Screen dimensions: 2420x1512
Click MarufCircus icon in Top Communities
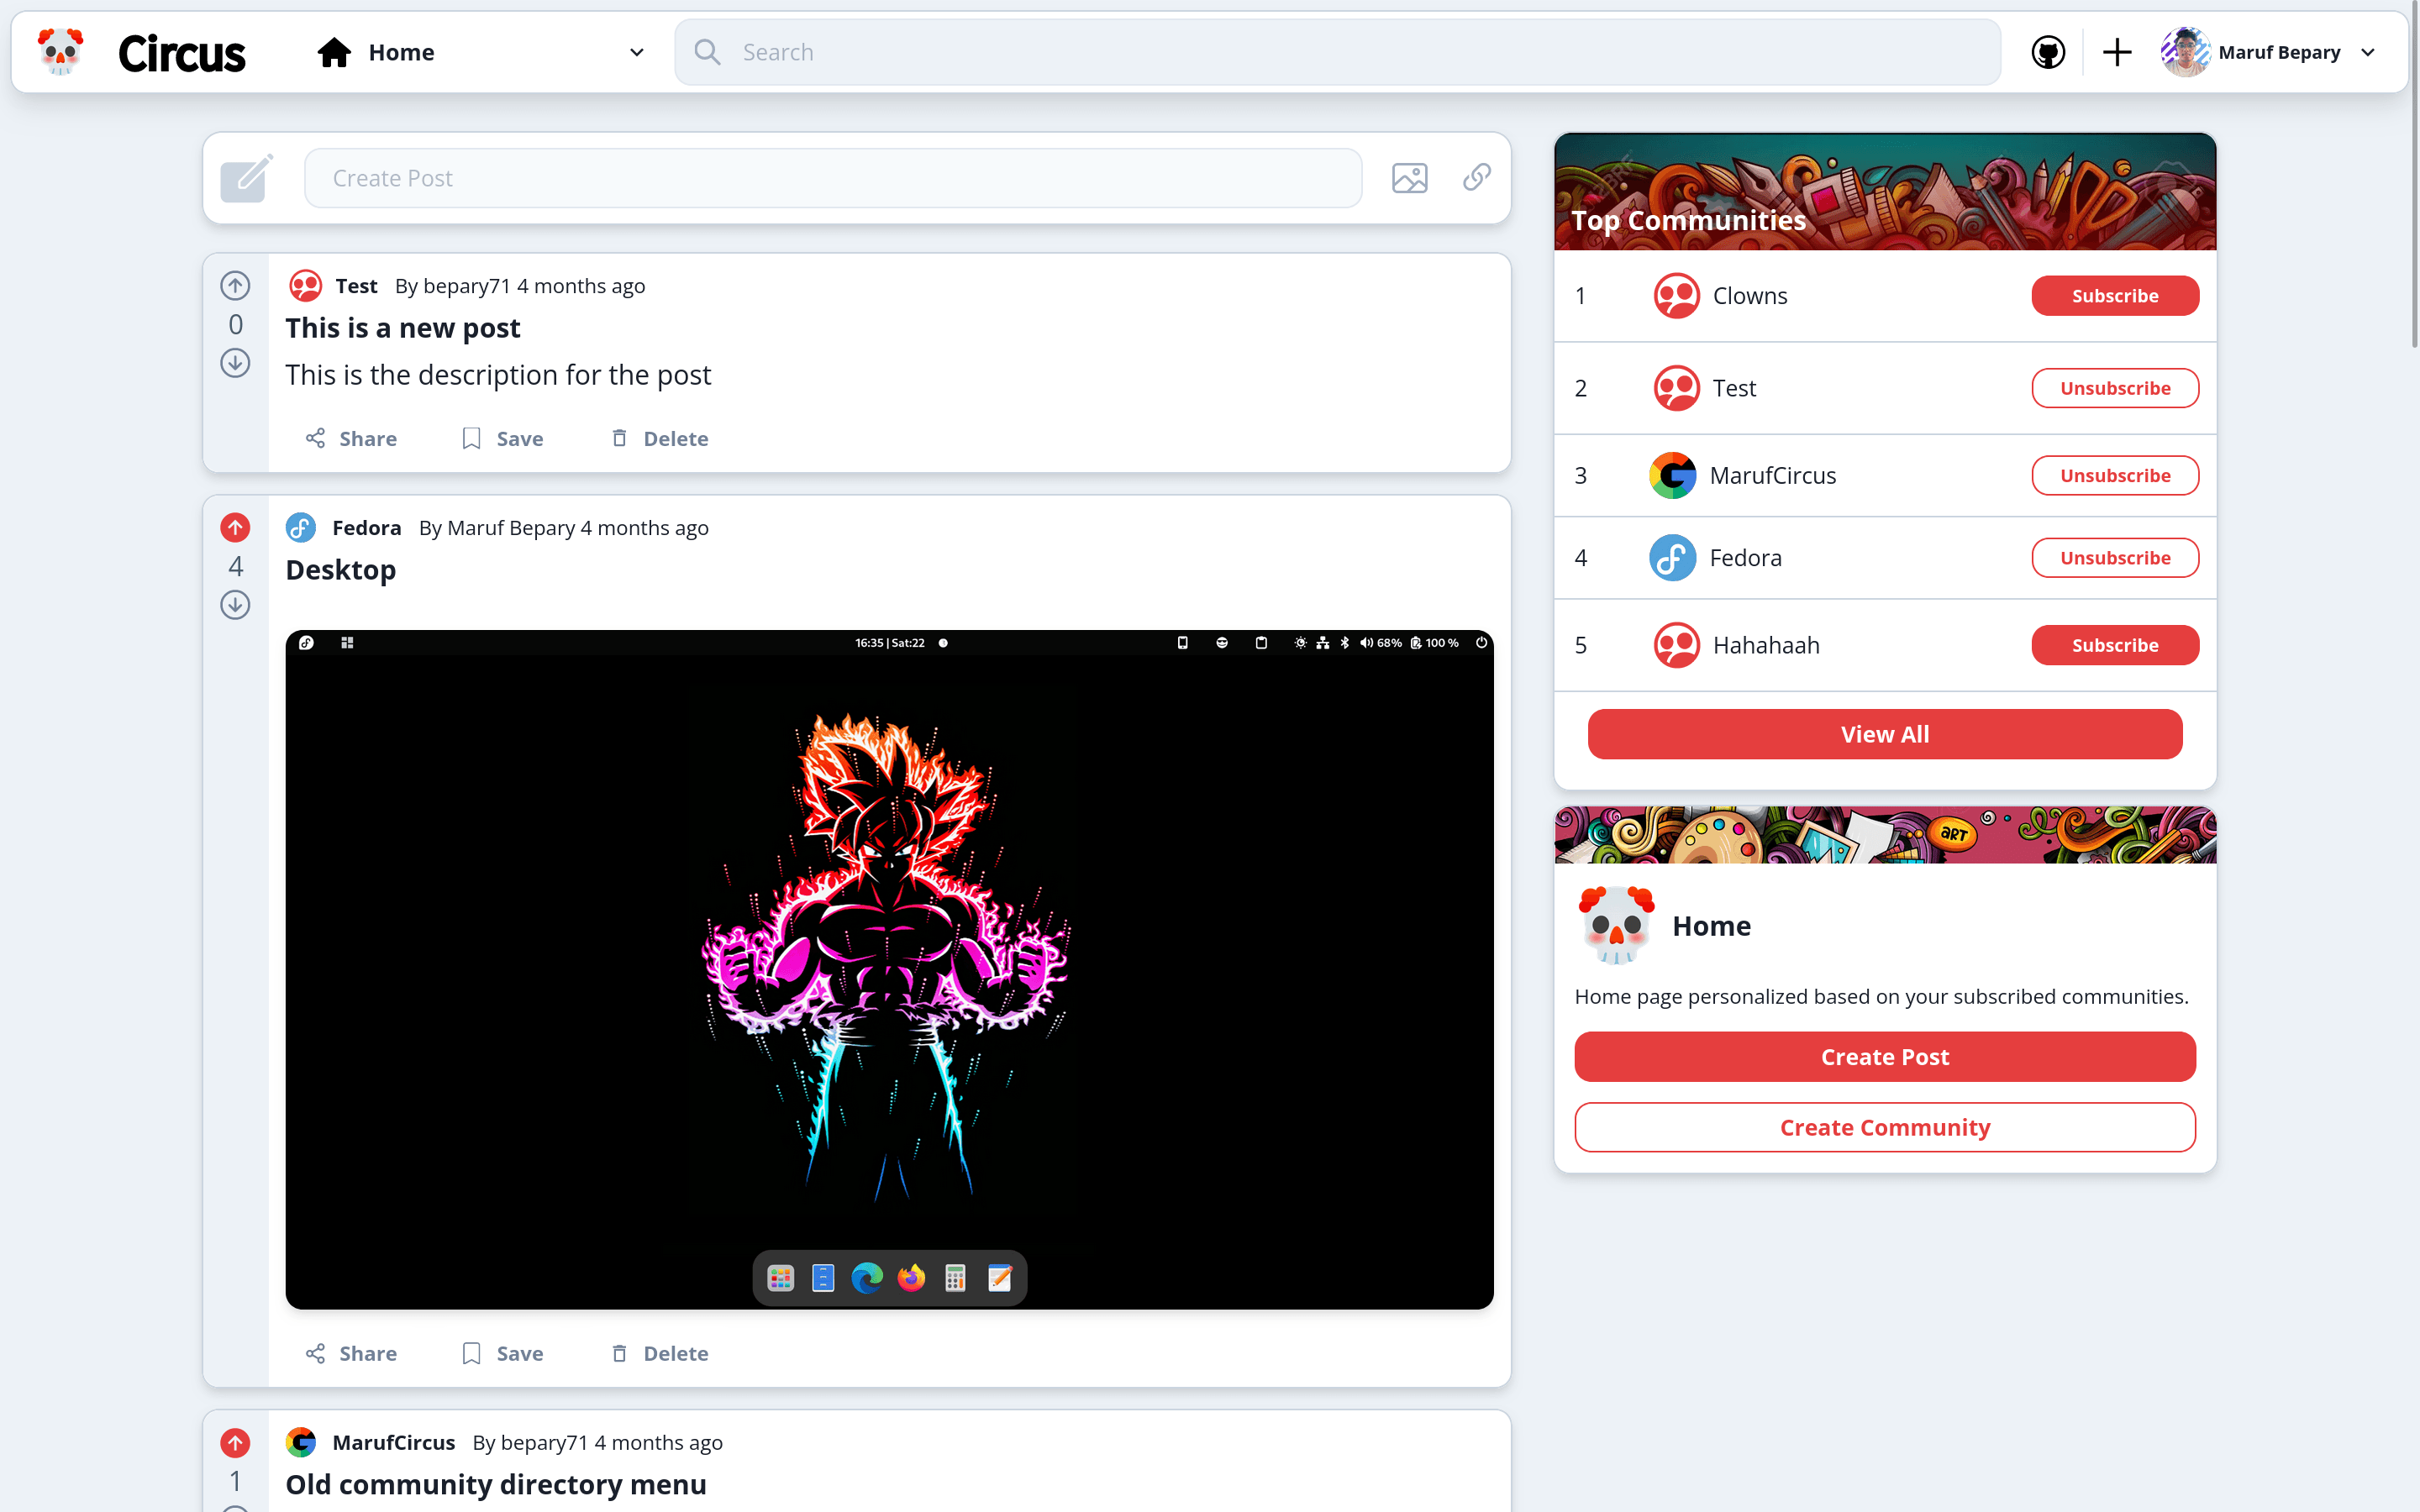pos(1672,476)
